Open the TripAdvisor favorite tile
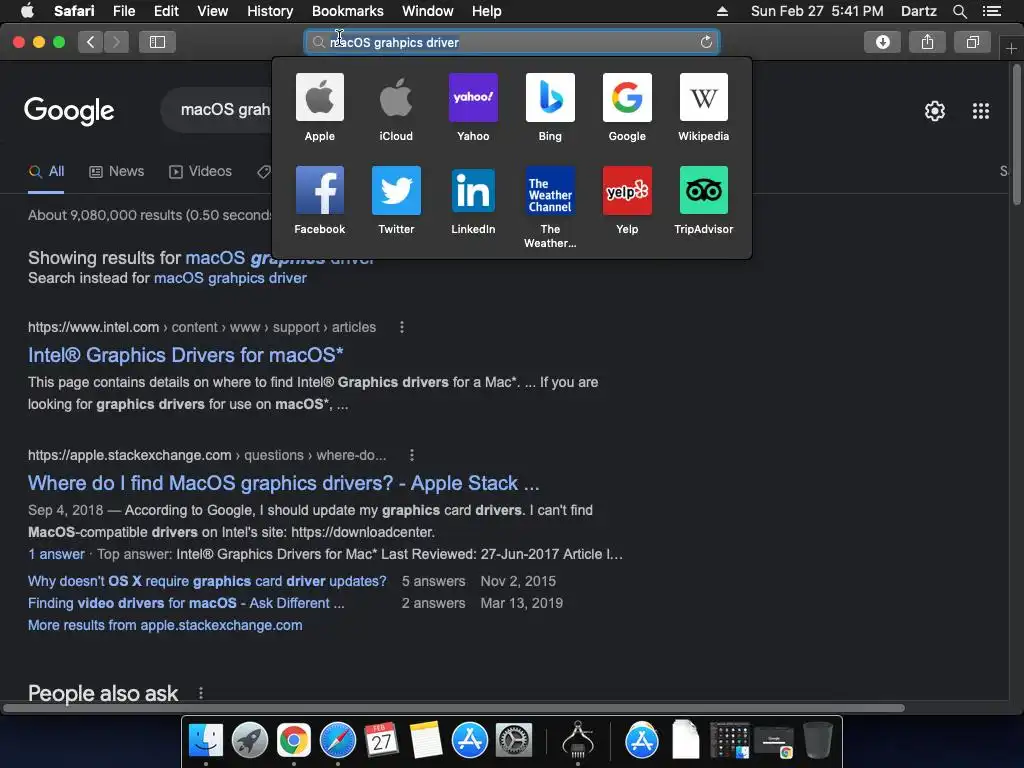The height and width of the screenshot is (768, 1024). coord(703,190)
